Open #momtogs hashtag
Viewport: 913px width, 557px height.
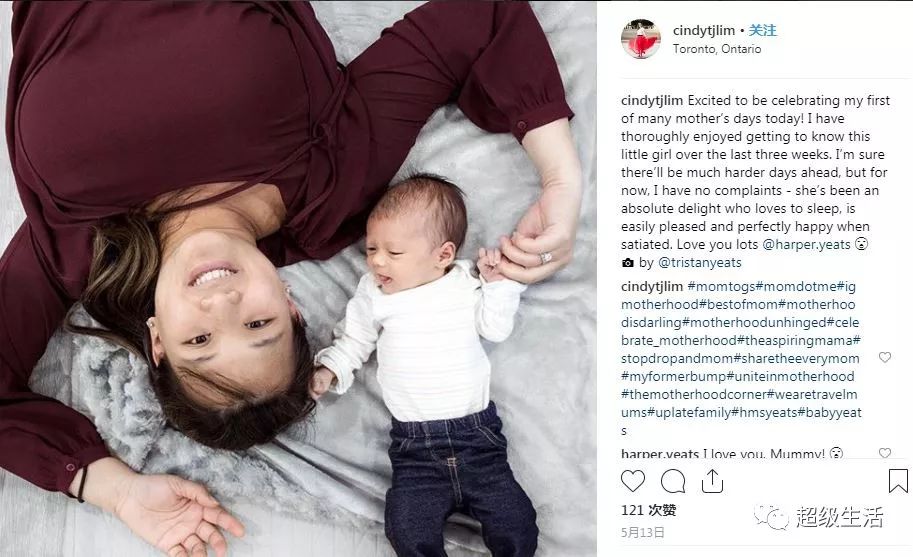[721, 286]
